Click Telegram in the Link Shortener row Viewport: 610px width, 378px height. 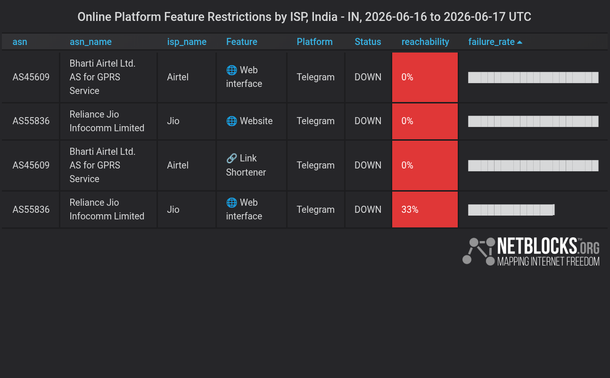316,166
